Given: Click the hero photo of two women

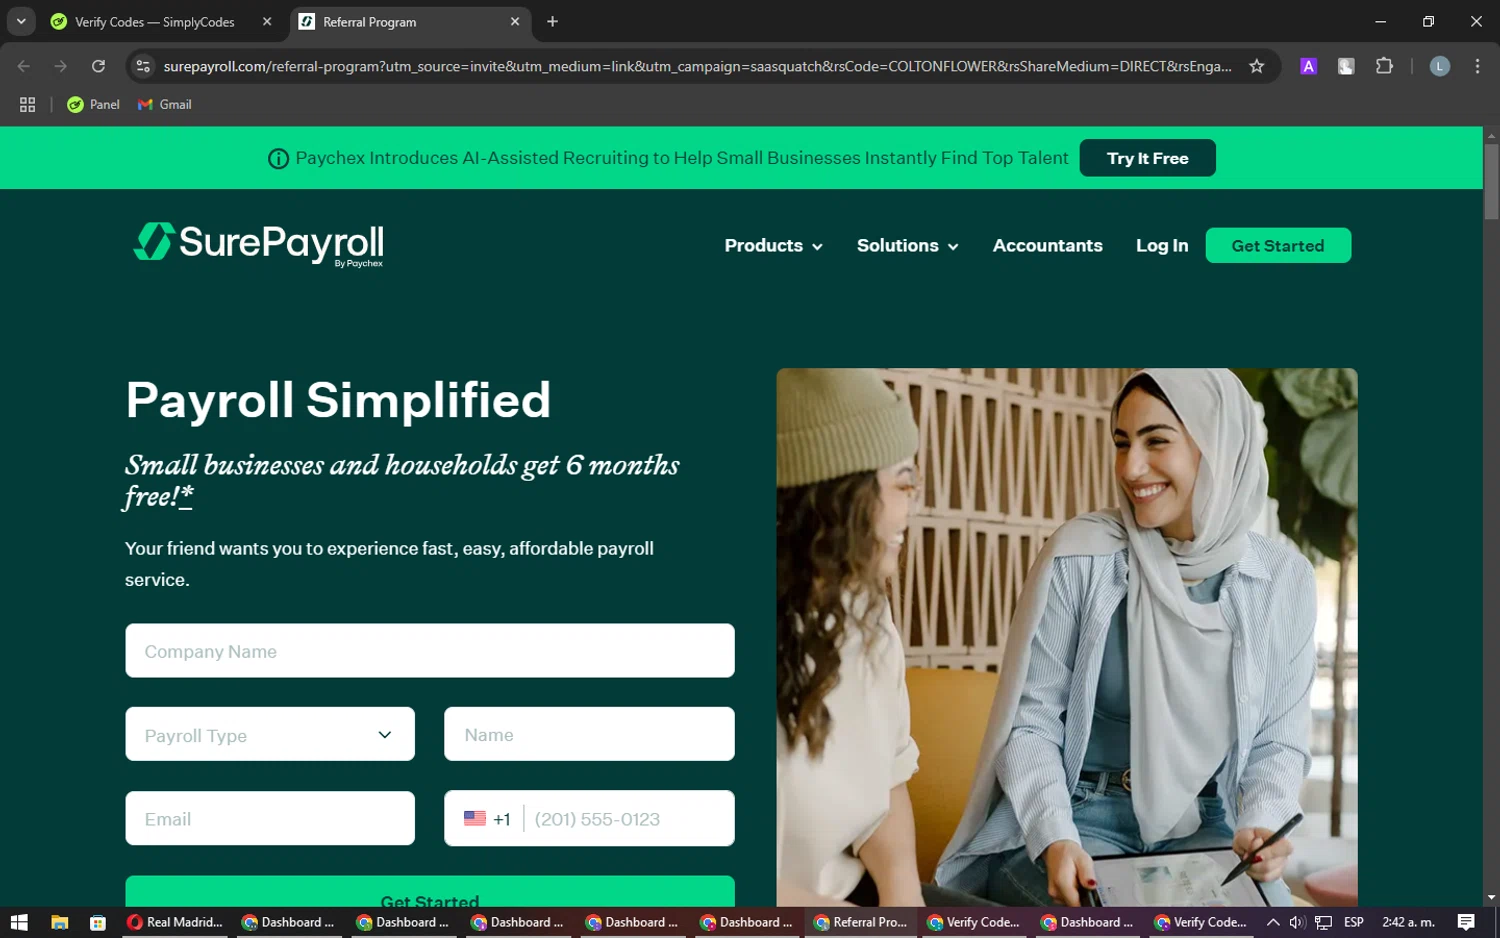Looking at the screenshot, I should point(1067,637).
